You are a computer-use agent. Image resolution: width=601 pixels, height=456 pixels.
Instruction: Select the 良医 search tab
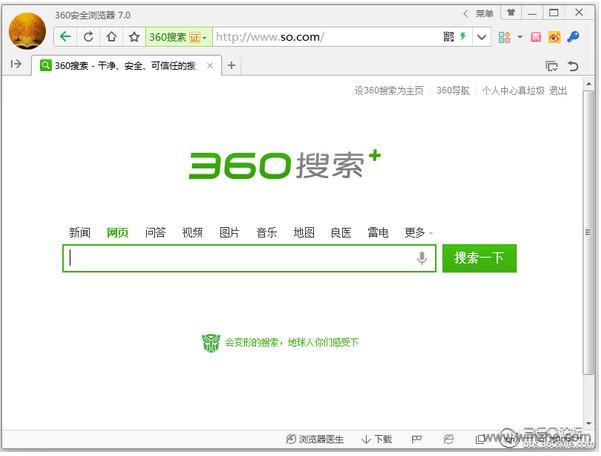[341, 233]
